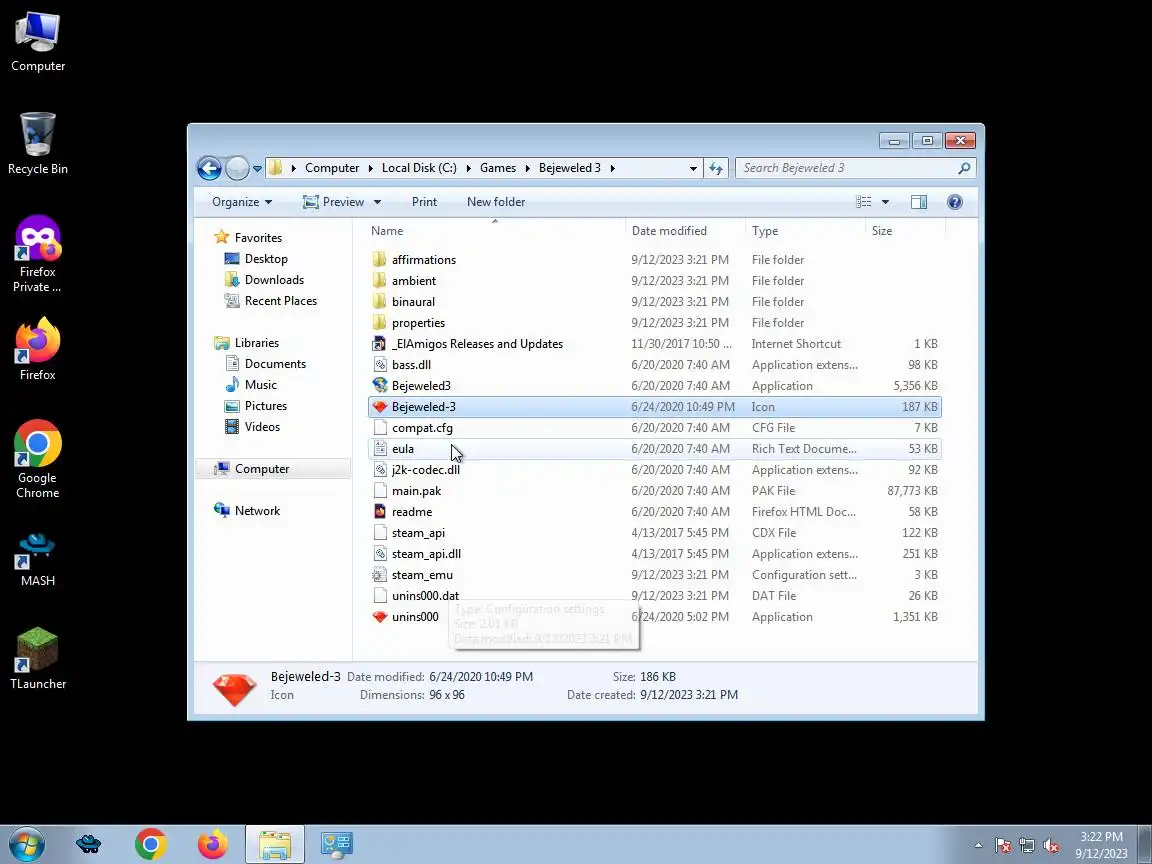Image resolution: width=1152 pixels, height=864 pixels.
Task: Select Firefox Private desktop shortcut
Action: (37, 254)
